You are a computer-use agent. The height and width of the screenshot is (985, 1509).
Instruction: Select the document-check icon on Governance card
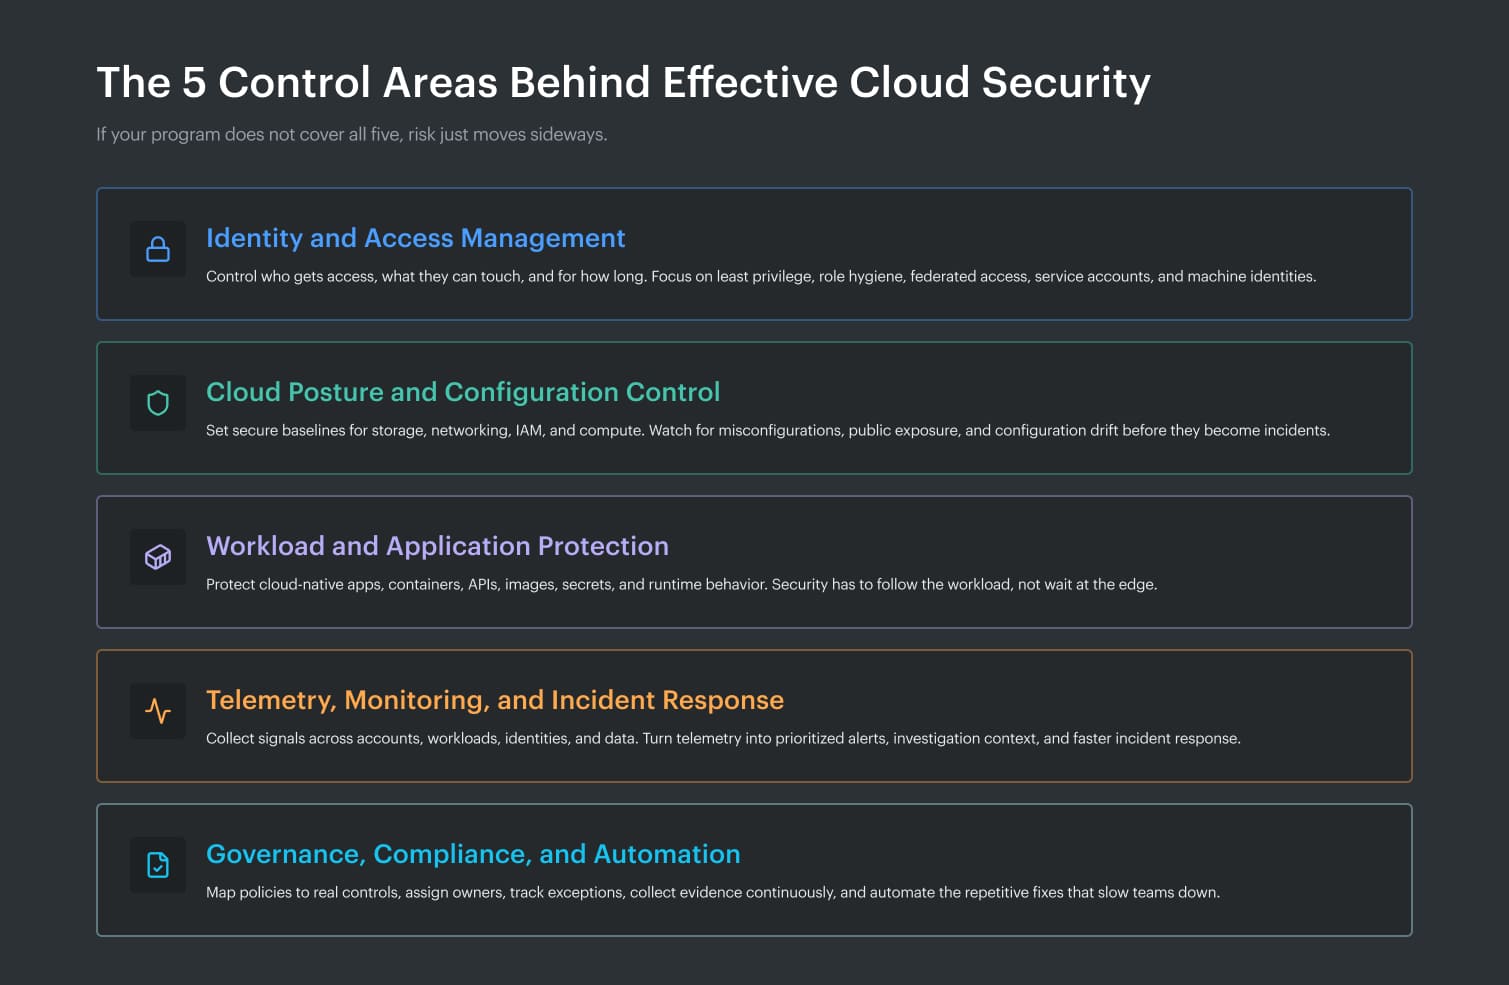click(x=157, y=865)
